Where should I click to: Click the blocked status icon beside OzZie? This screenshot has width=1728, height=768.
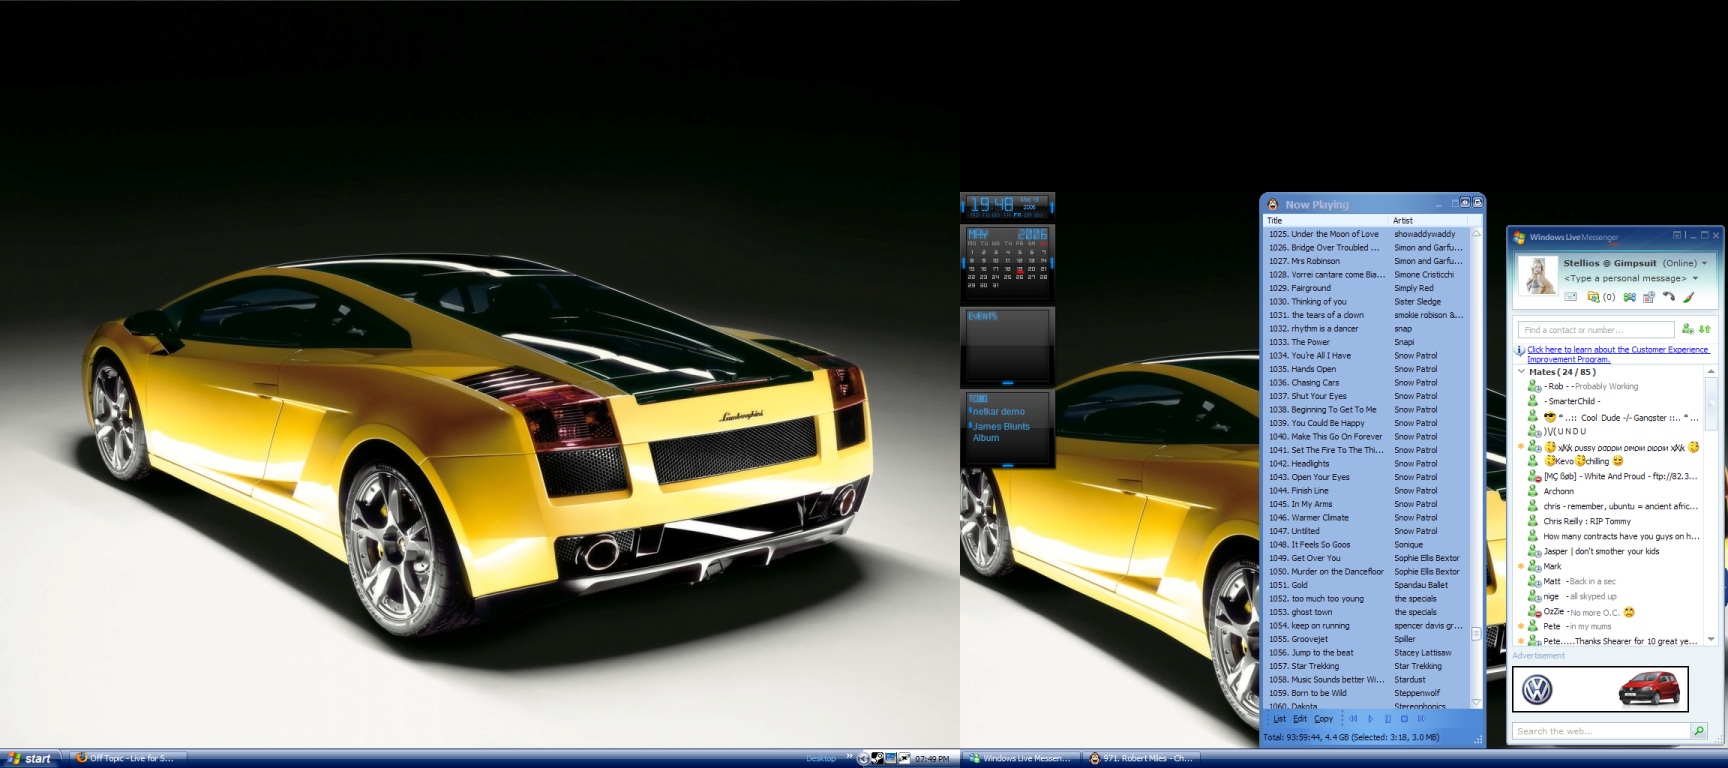coord(1533,611)
